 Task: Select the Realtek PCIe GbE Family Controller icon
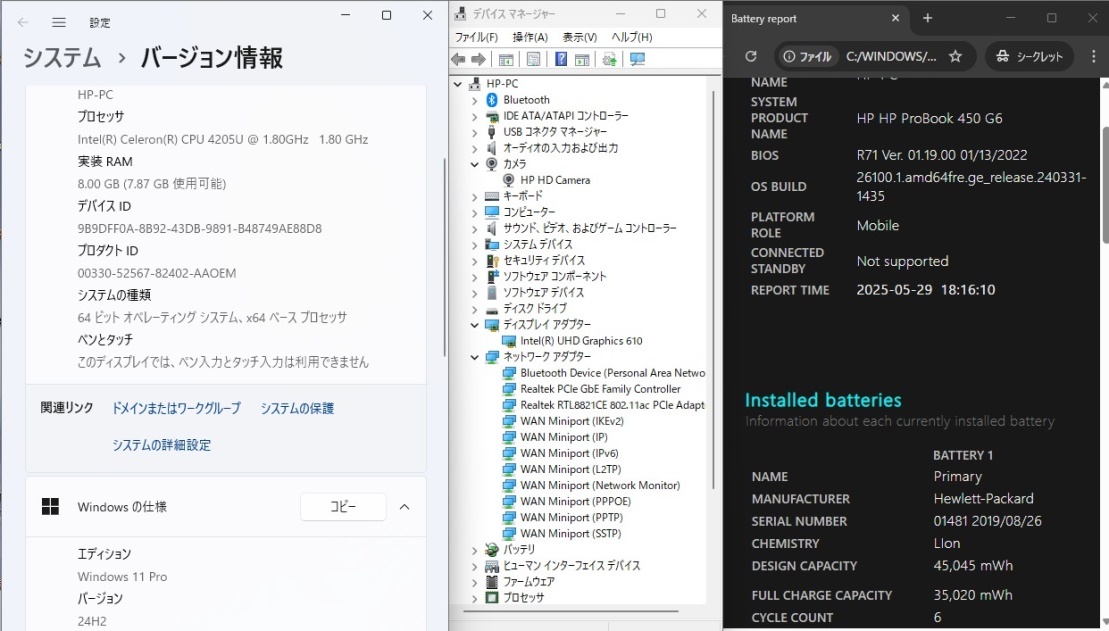509,389
